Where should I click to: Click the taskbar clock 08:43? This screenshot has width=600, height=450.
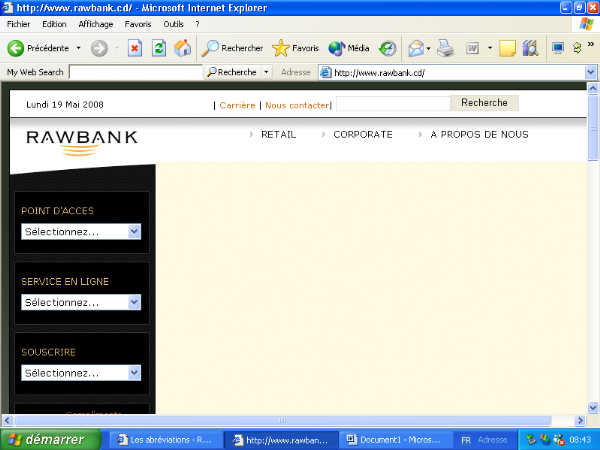click(580, 440)
